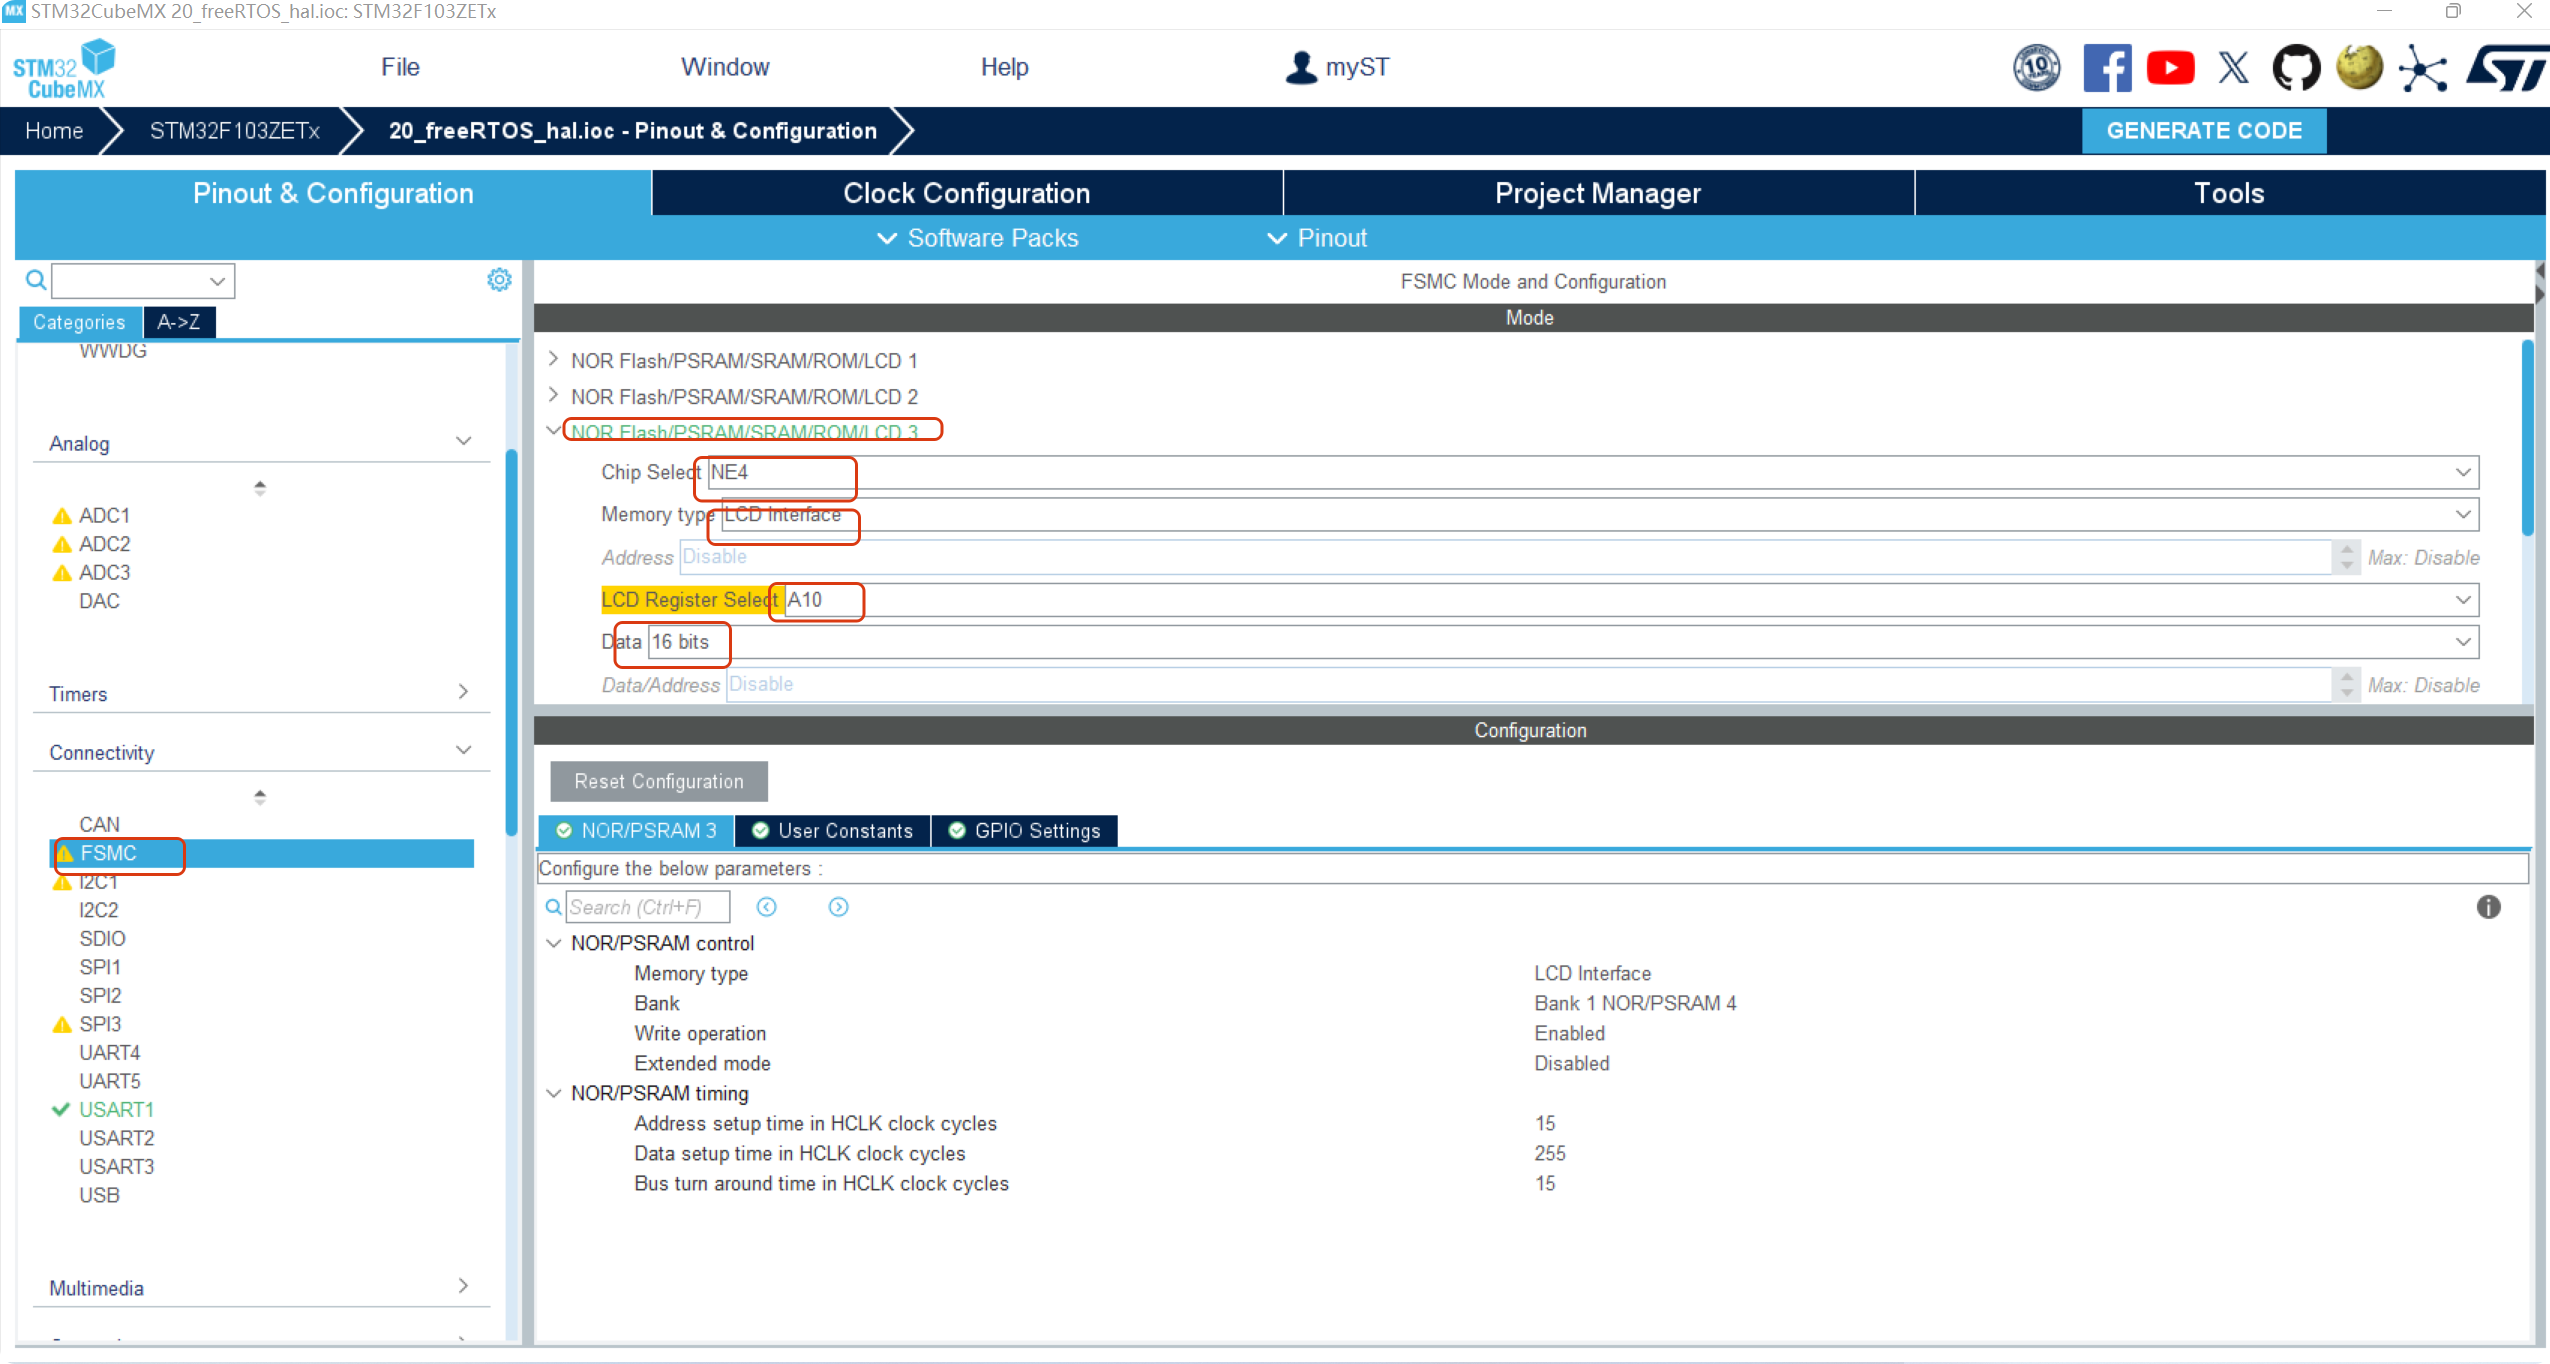Click the GENERATE CODE button

click(2203, 131)
